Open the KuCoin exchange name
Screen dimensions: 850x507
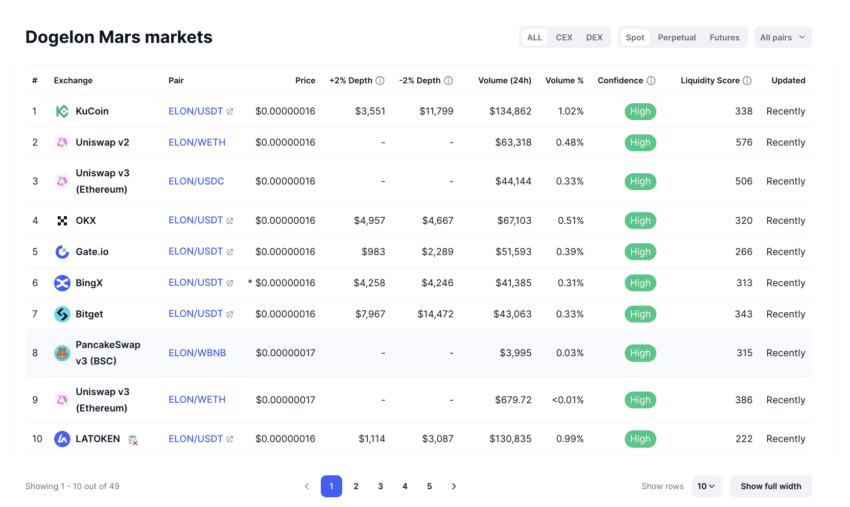pos(92,111)
